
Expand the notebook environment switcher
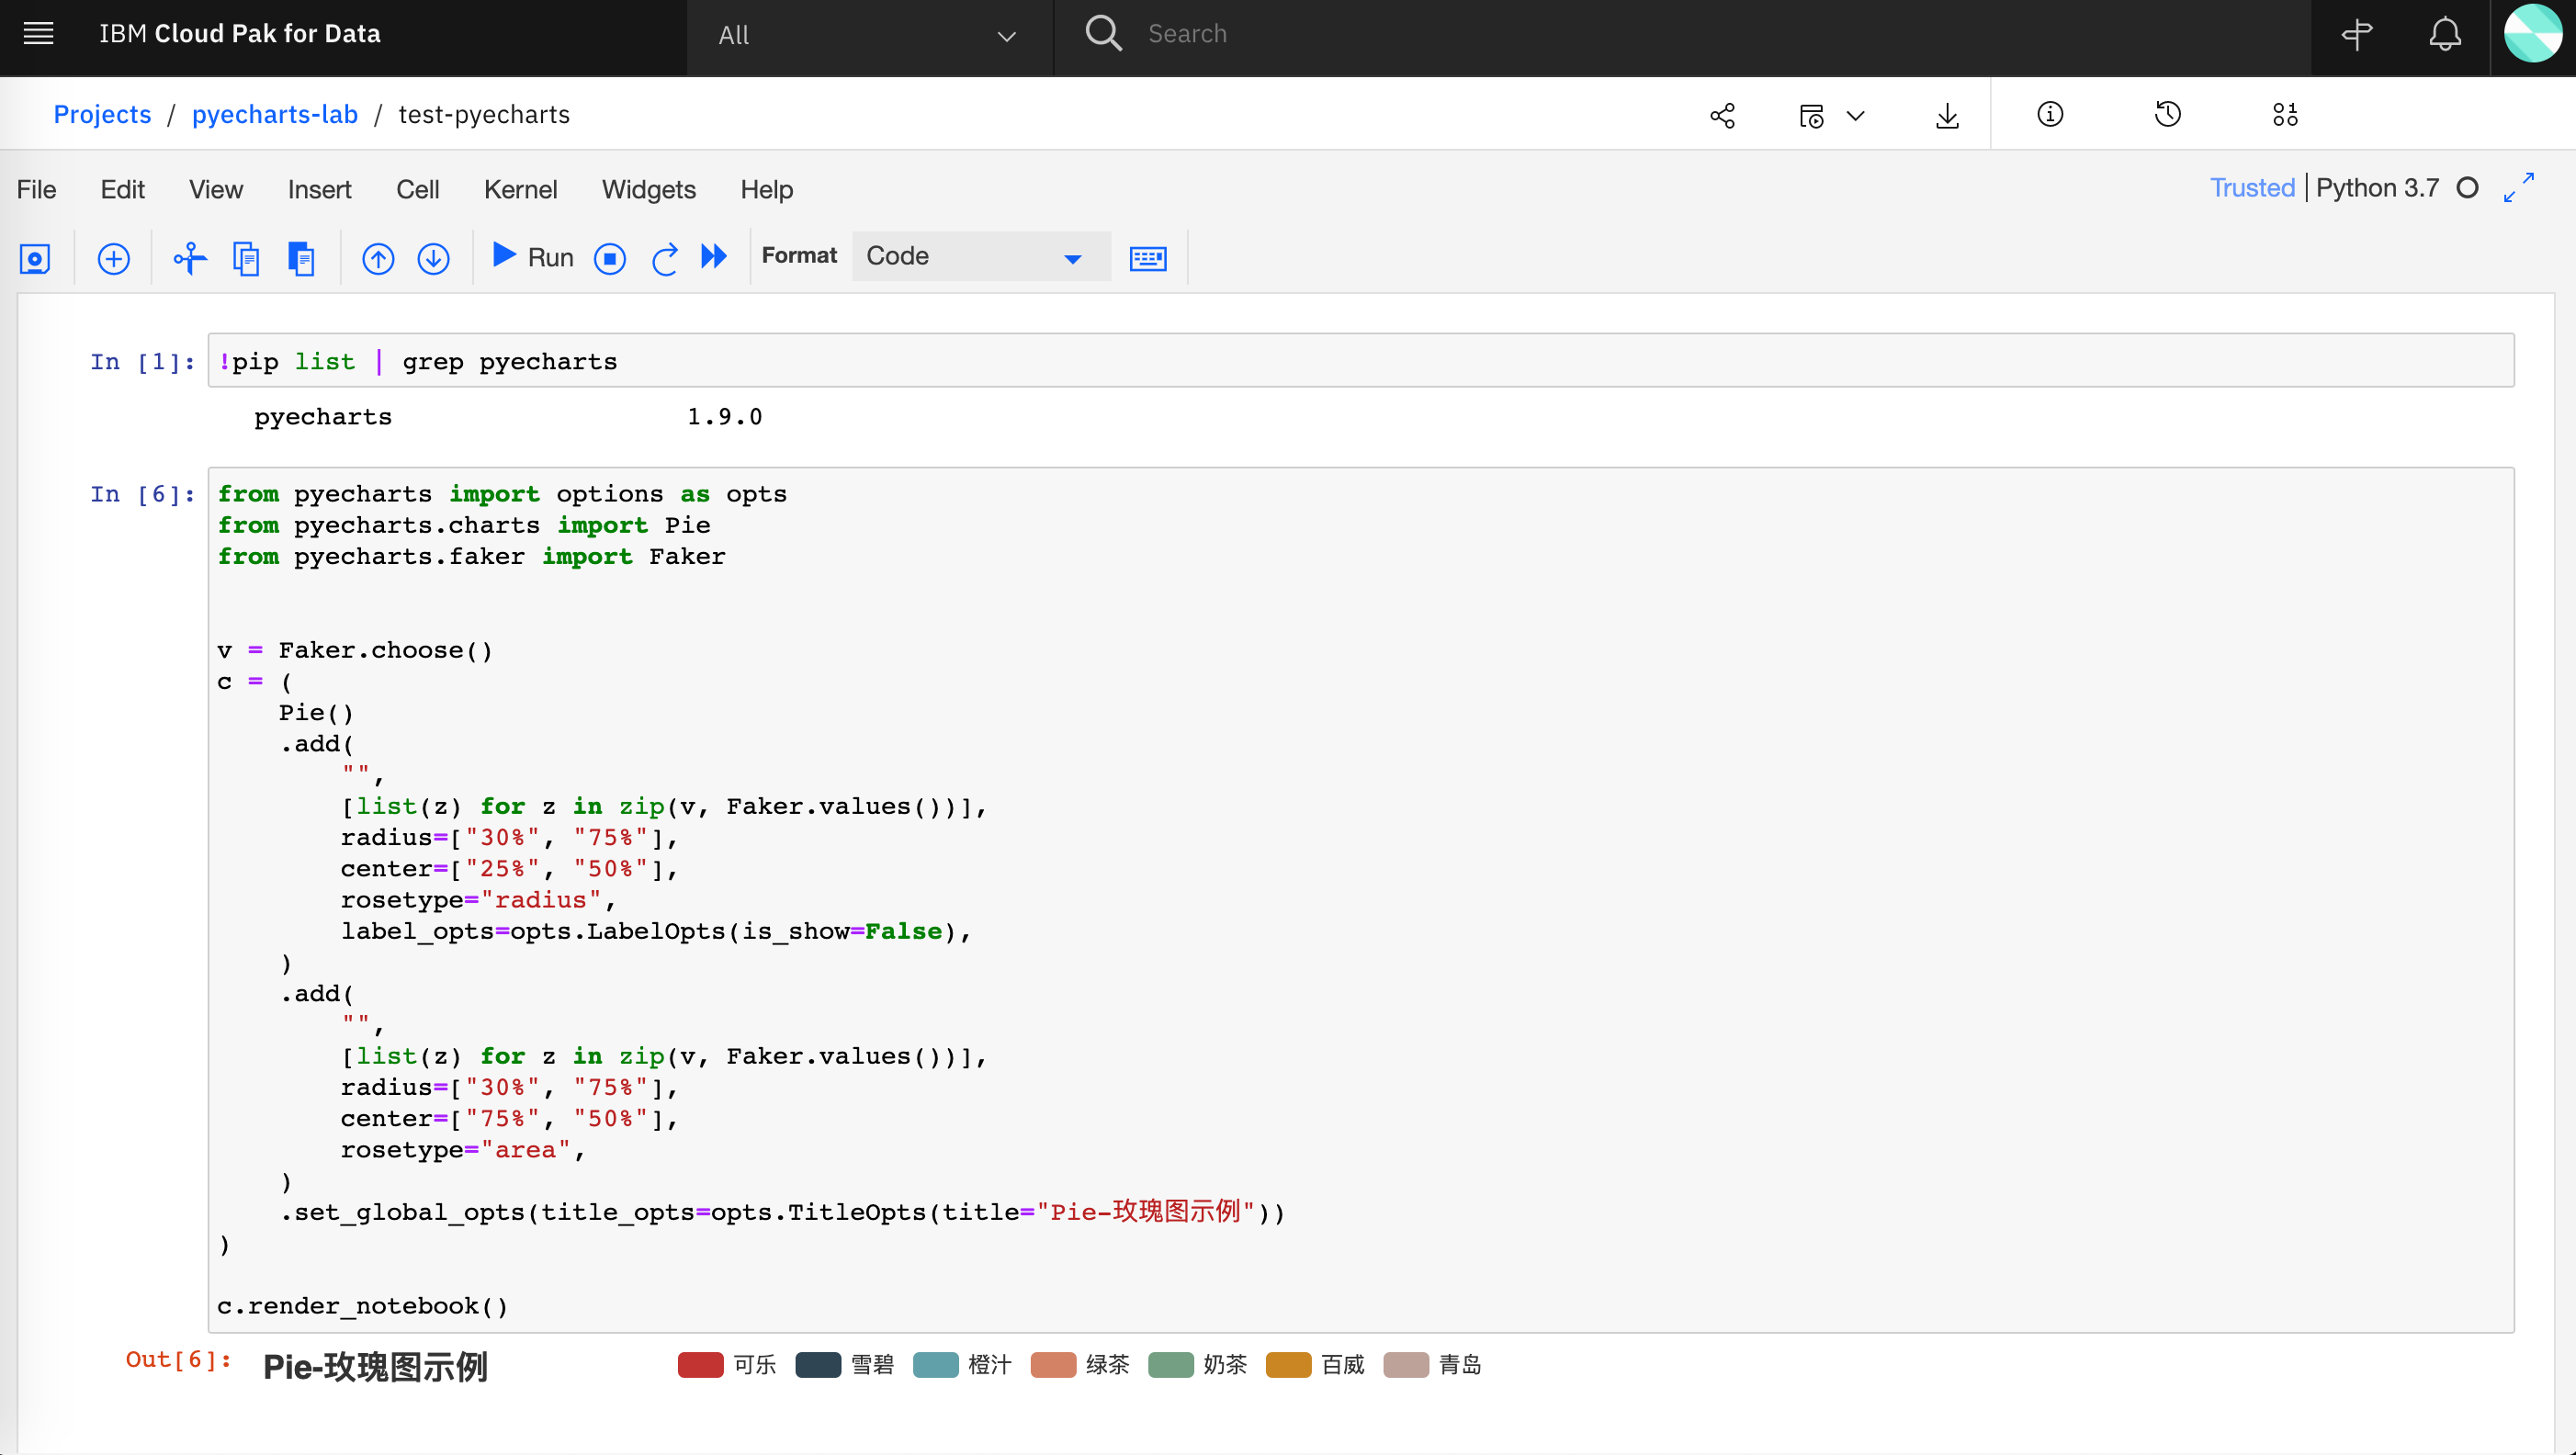click(1850, 113)
